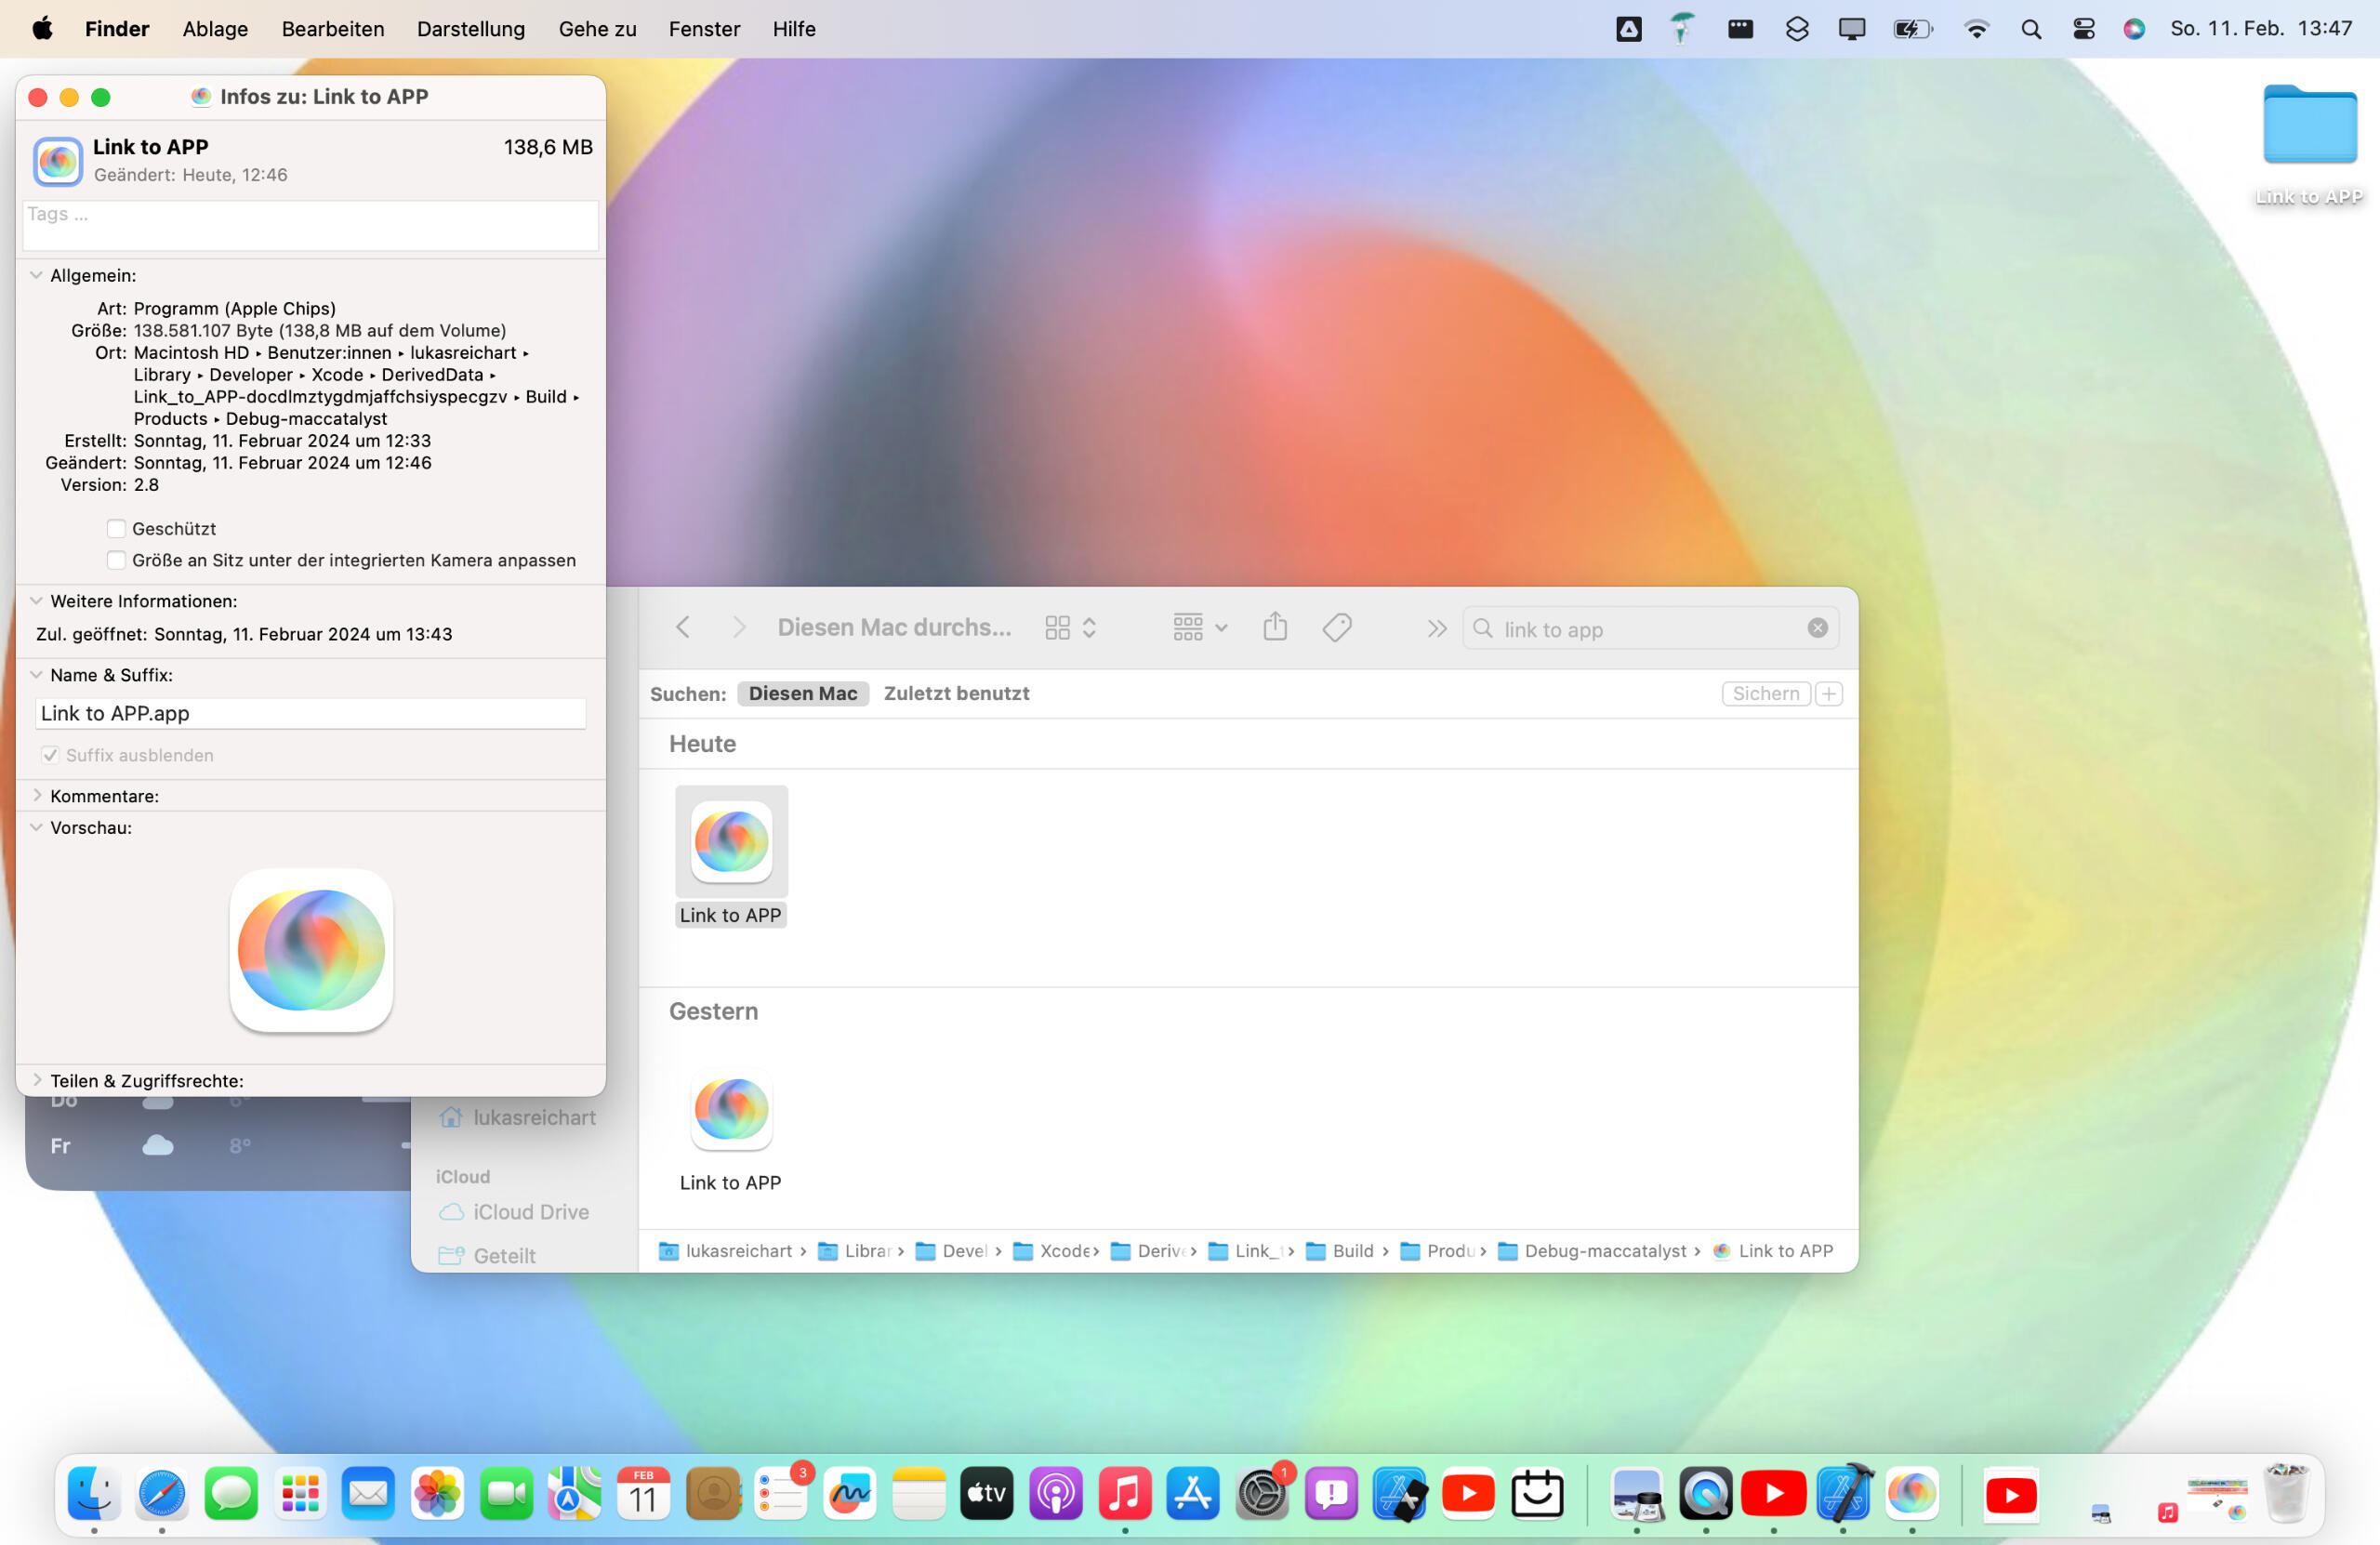Click the Name & Suffix text field

310,713
